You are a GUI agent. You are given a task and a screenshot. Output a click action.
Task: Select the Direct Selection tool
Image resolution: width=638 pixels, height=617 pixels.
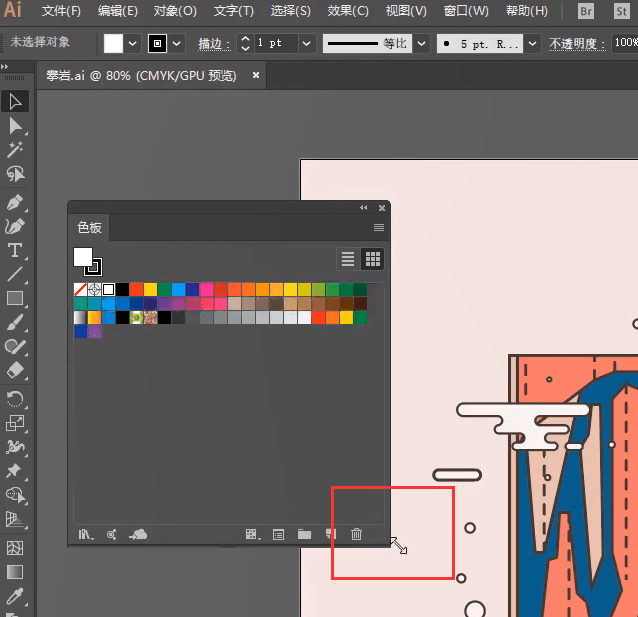[15, 126]
